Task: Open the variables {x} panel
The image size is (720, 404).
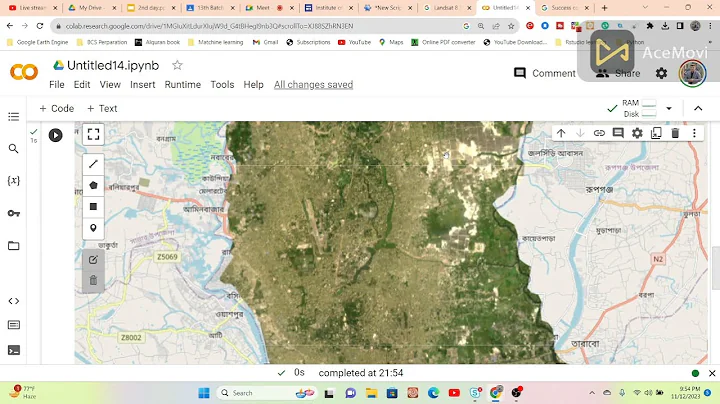Action: pos(14,180)
